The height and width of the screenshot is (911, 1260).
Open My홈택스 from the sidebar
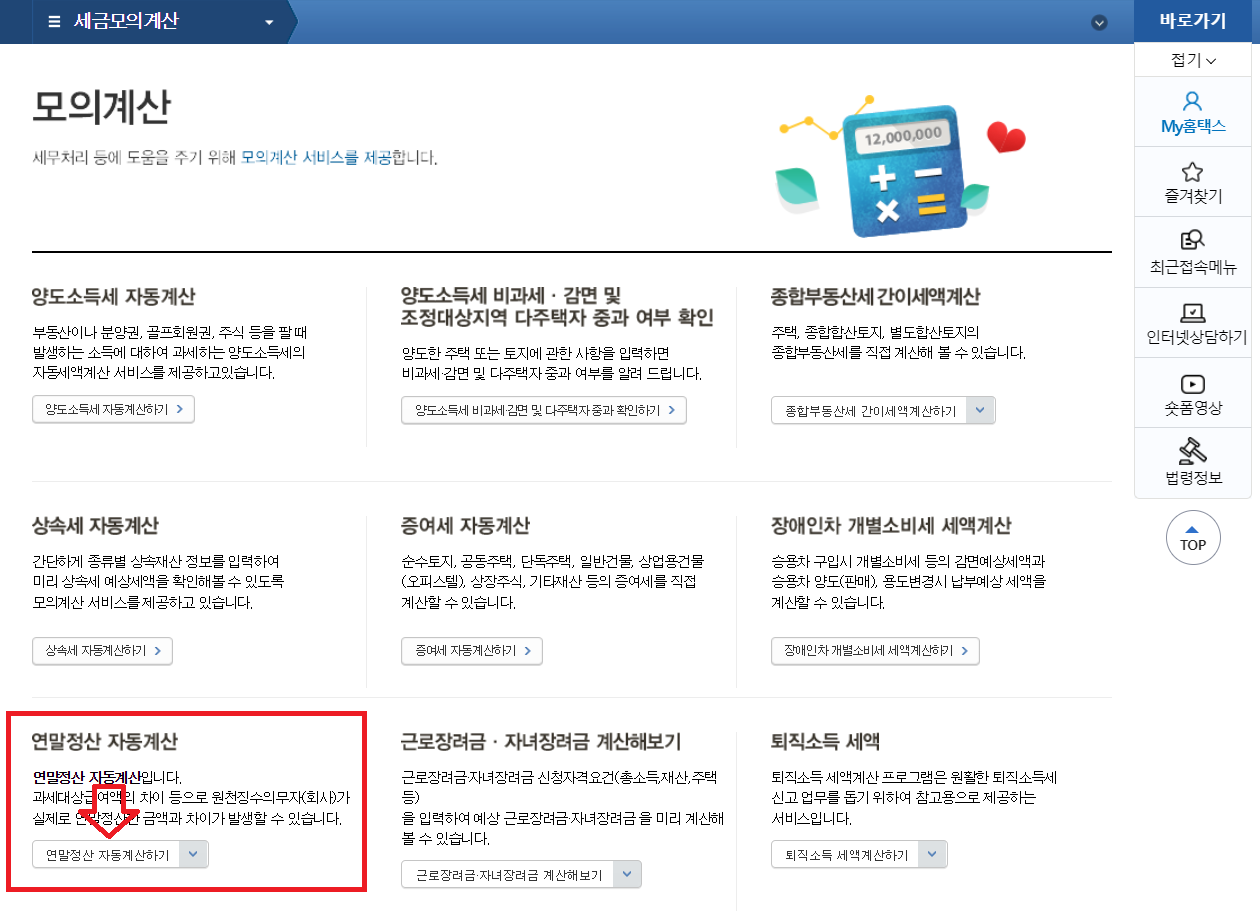tap(1193, 113)
